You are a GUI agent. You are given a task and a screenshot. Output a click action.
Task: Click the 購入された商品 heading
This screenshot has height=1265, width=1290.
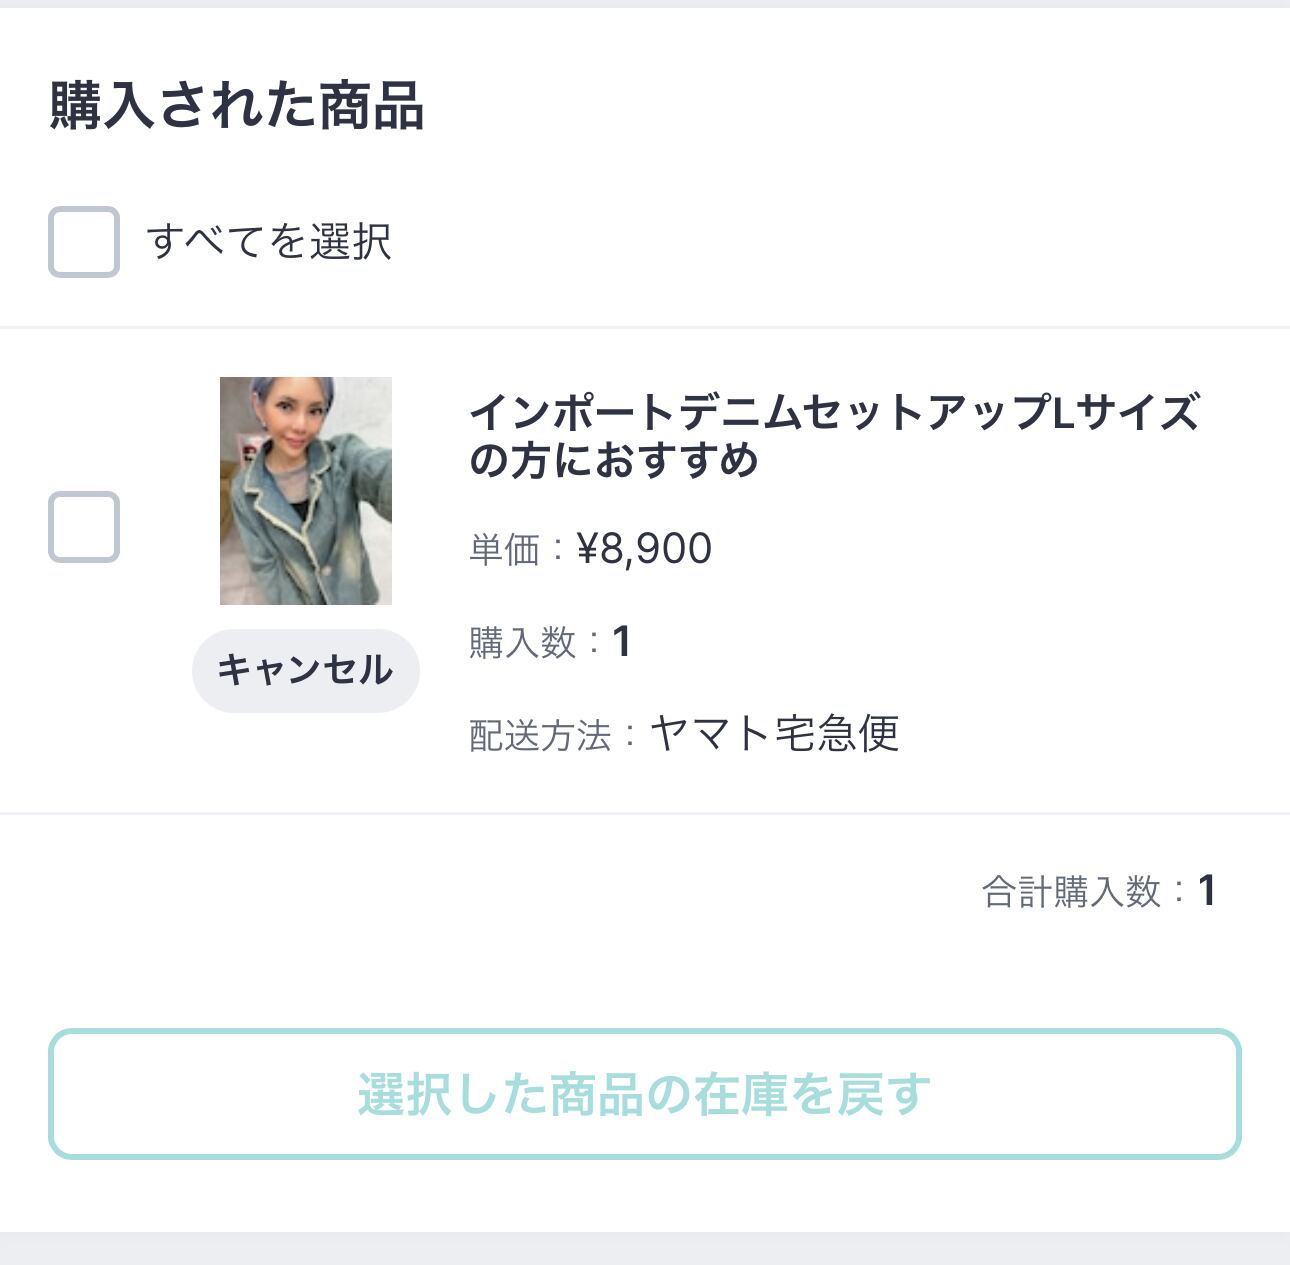point(237,106)
